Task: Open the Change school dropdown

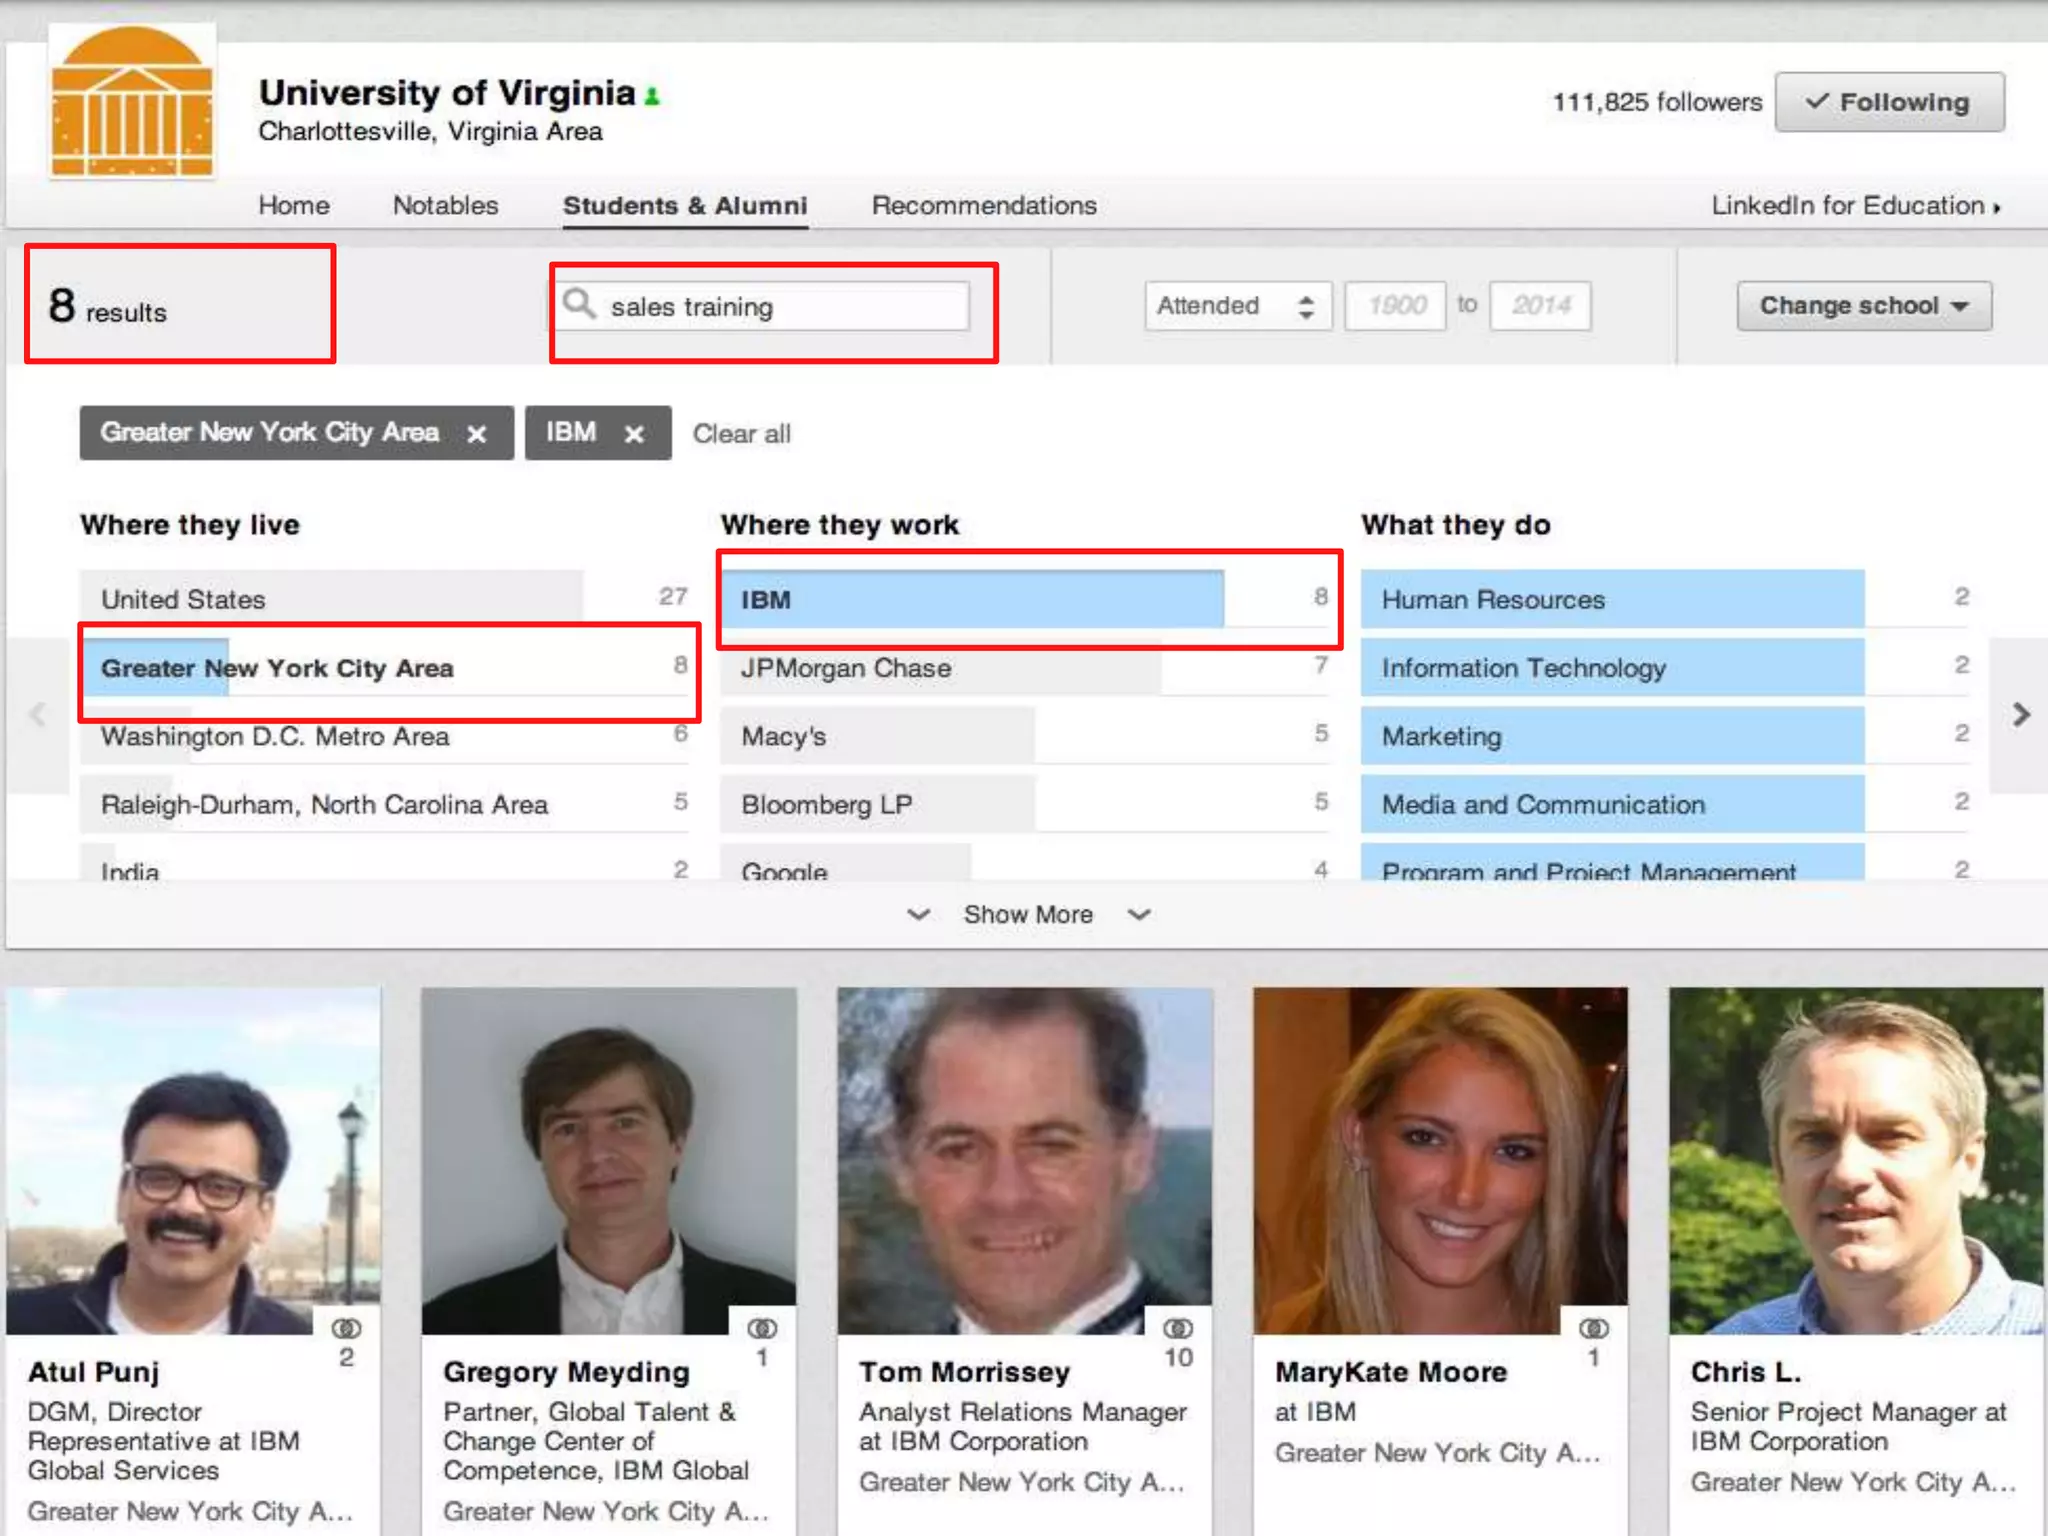Action: click(x=1863, y=306)
